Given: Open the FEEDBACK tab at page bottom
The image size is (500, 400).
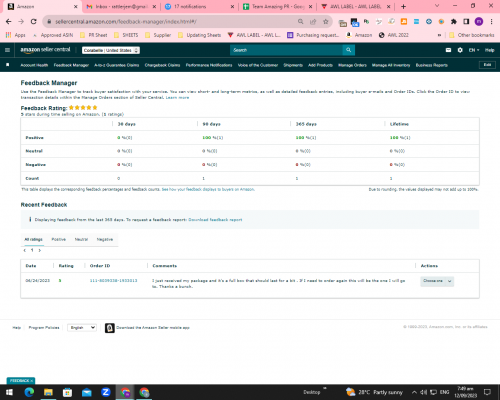Looking at the screenshot, I should point(21,381).
